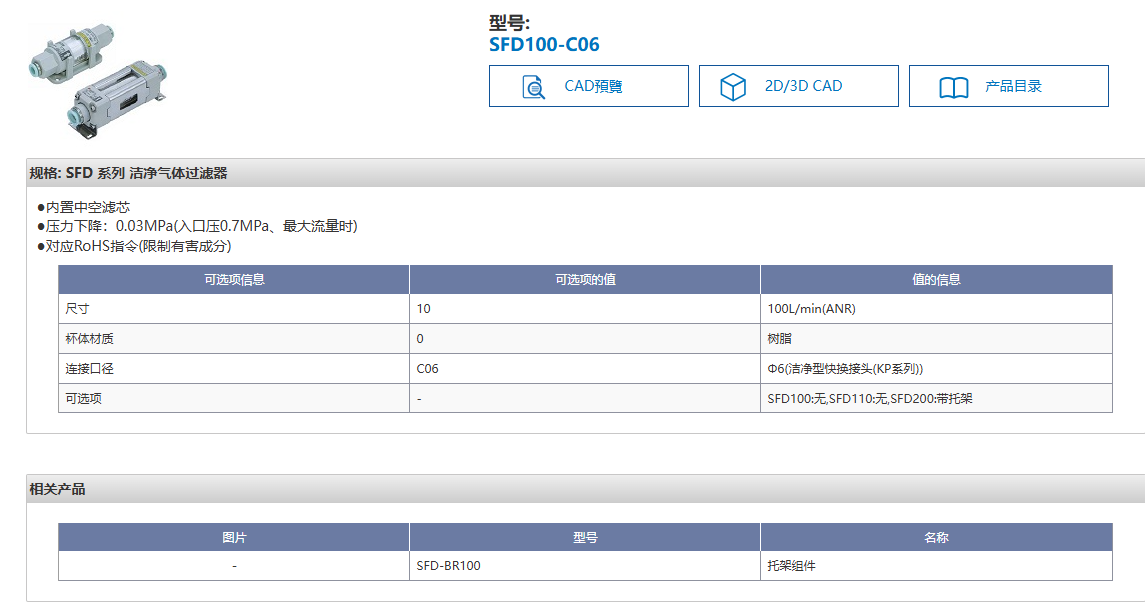The image size is (1145, 606).
Task: Click the SFD100-C06 model number link
Action: (x=544, y=44)
